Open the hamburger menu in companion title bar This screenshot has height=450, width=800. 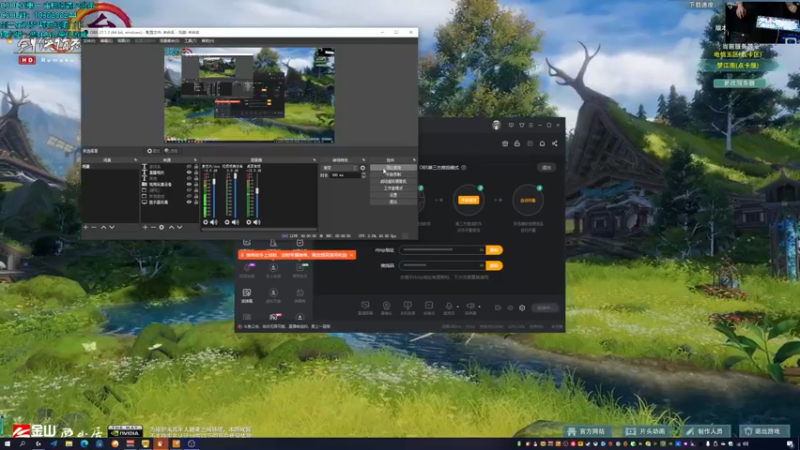531,125
